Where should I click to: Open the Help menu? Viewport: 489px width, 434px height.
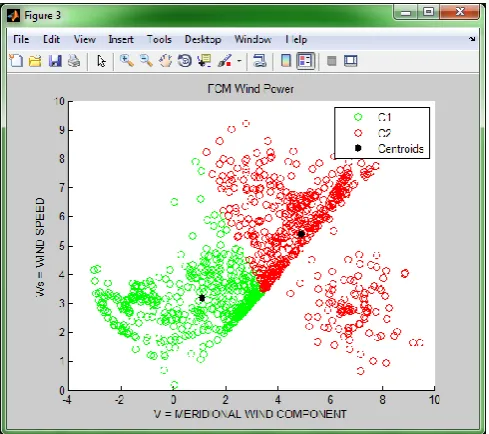[x=296, y=39]
